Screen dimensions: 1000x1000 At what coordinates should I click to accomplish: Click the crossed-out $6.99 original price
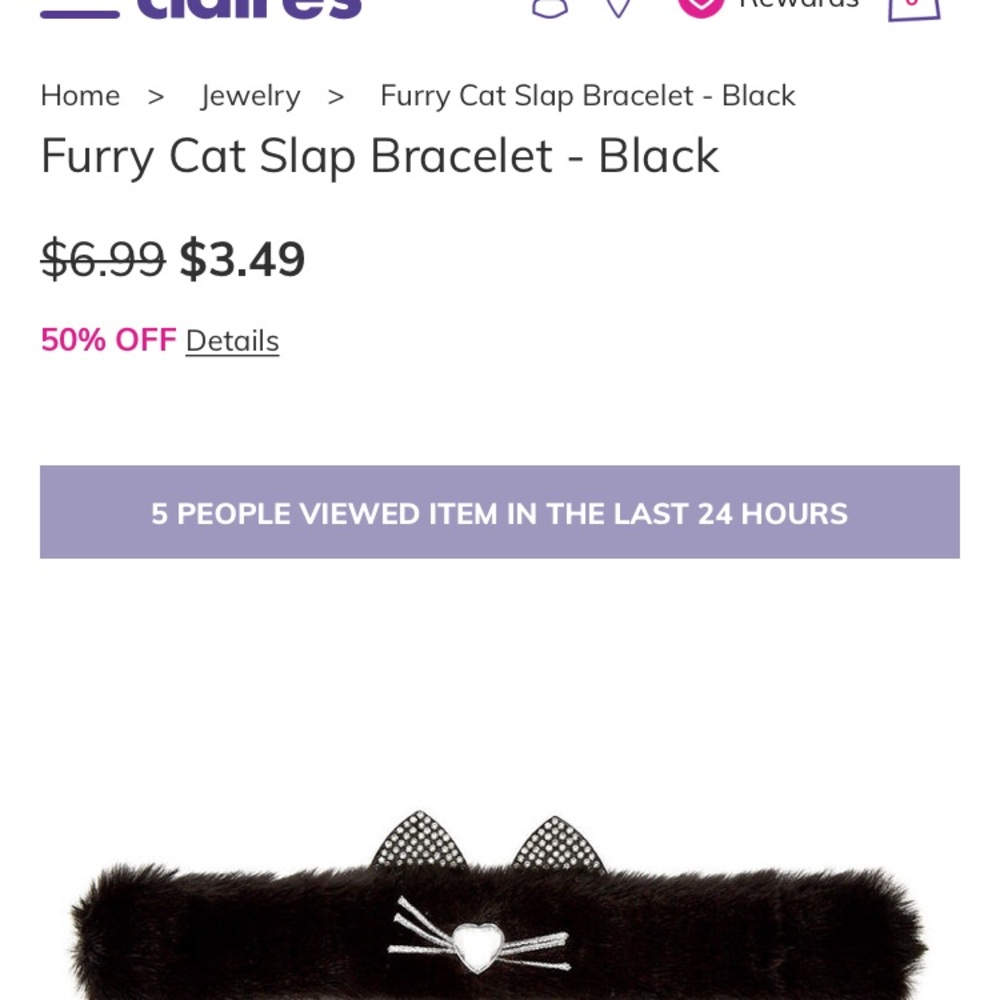tap(102, 260)
